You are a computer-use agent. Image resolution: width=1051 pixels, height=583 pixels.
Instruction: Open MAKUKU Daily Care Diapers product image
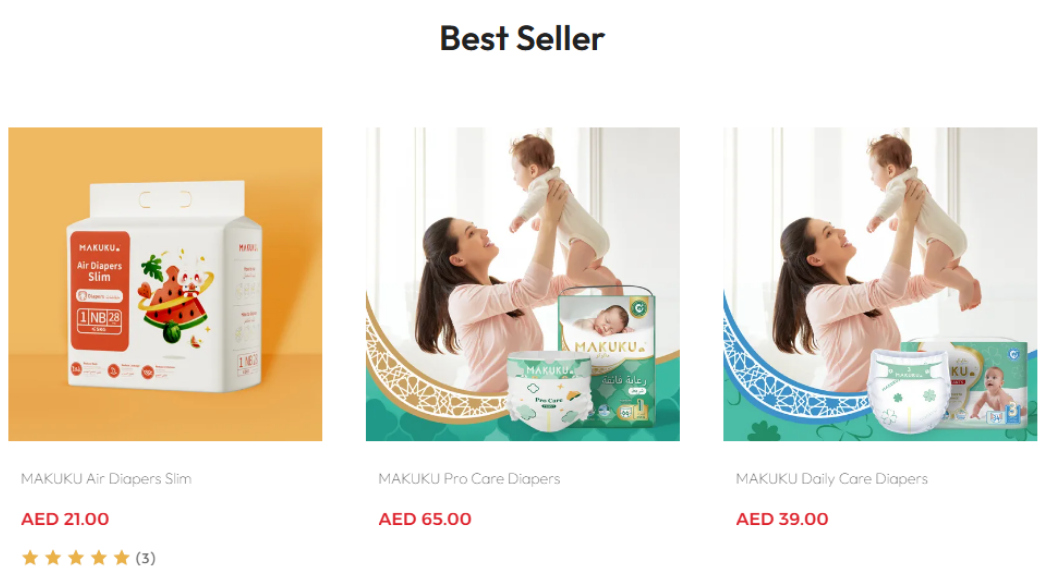click(880, 284)
